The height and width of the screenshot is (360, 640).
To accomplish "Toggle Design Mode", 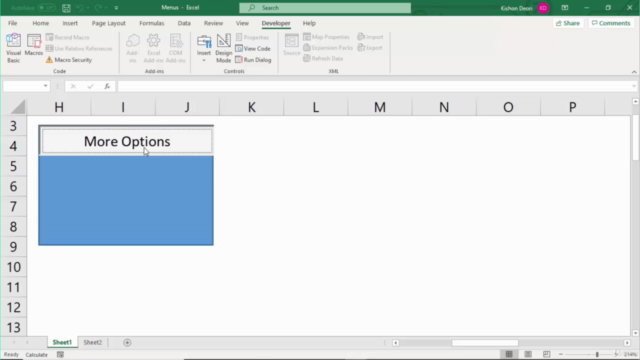I will click(x=223, y=48).
